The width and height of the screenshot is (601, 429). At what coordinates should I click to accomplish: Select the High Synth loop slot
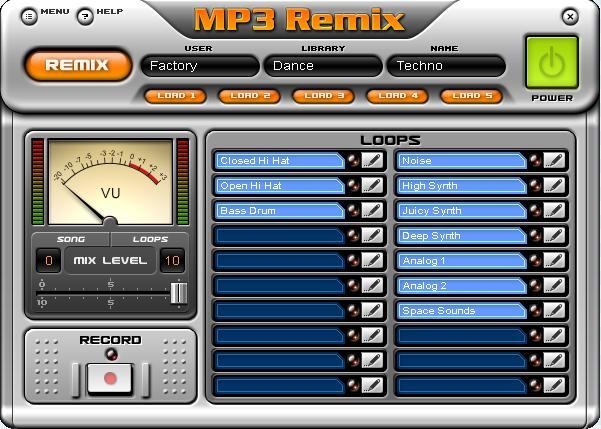(461, 186)
